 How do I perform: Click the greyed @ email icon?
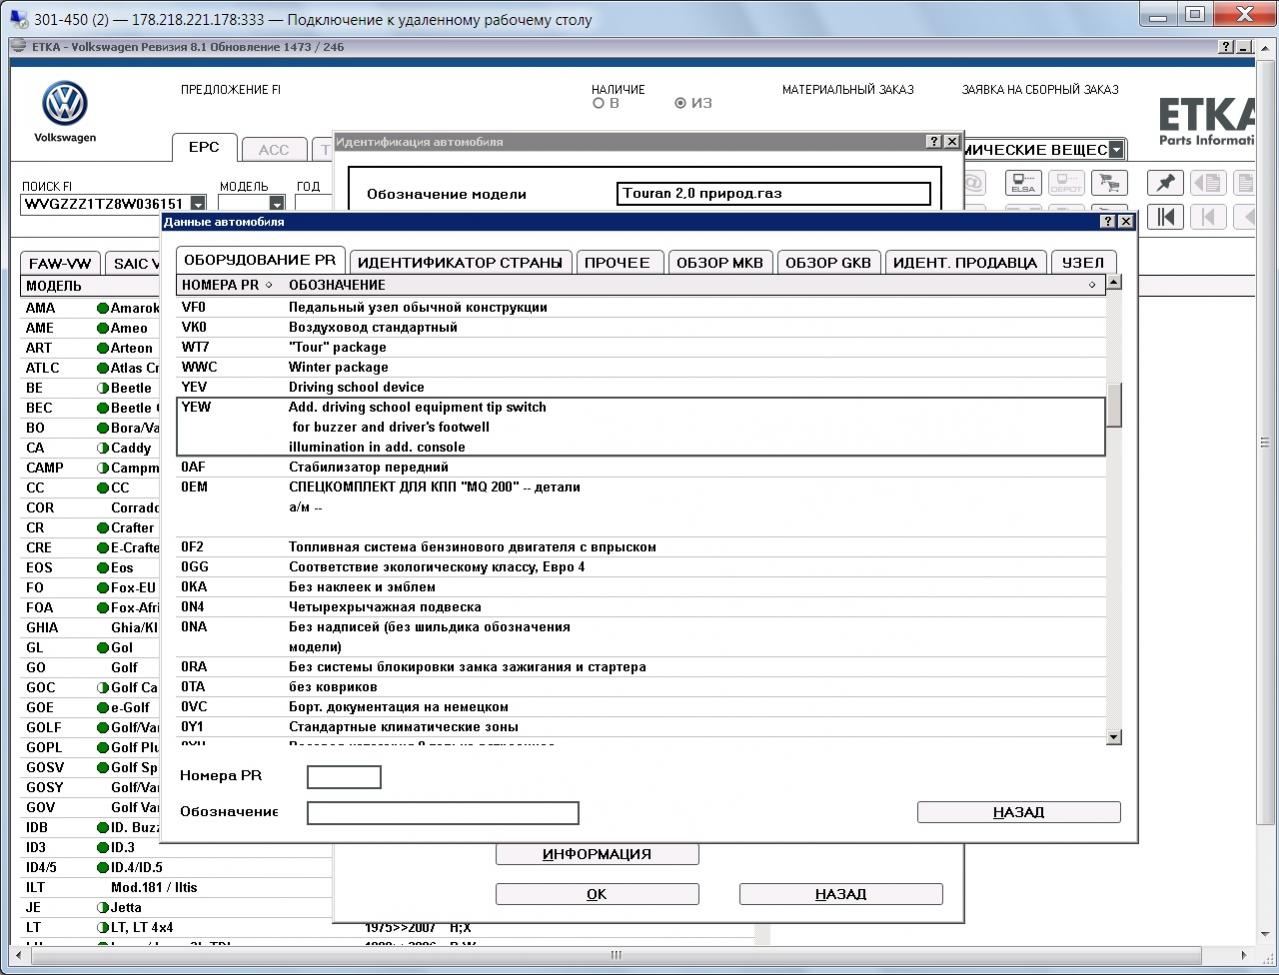(x=974, y=183)
